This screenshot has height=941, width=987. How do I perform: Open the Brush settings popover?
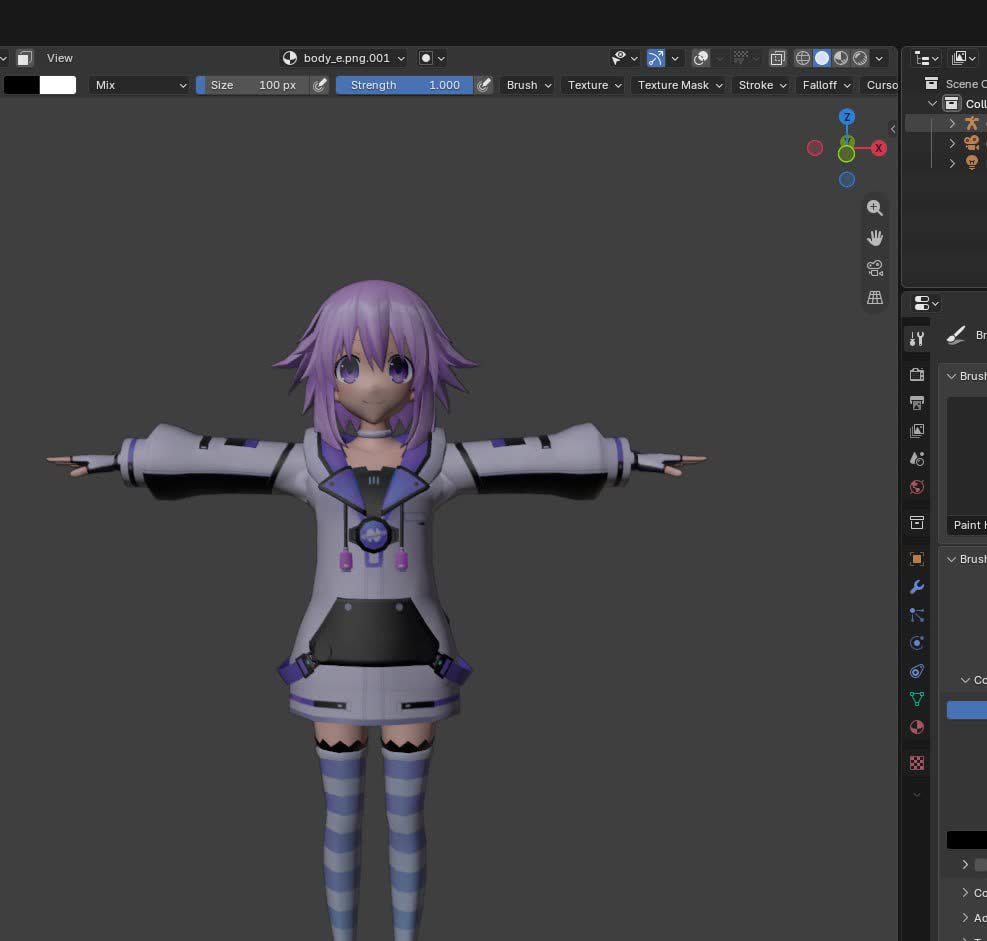[x=529, y=85]
